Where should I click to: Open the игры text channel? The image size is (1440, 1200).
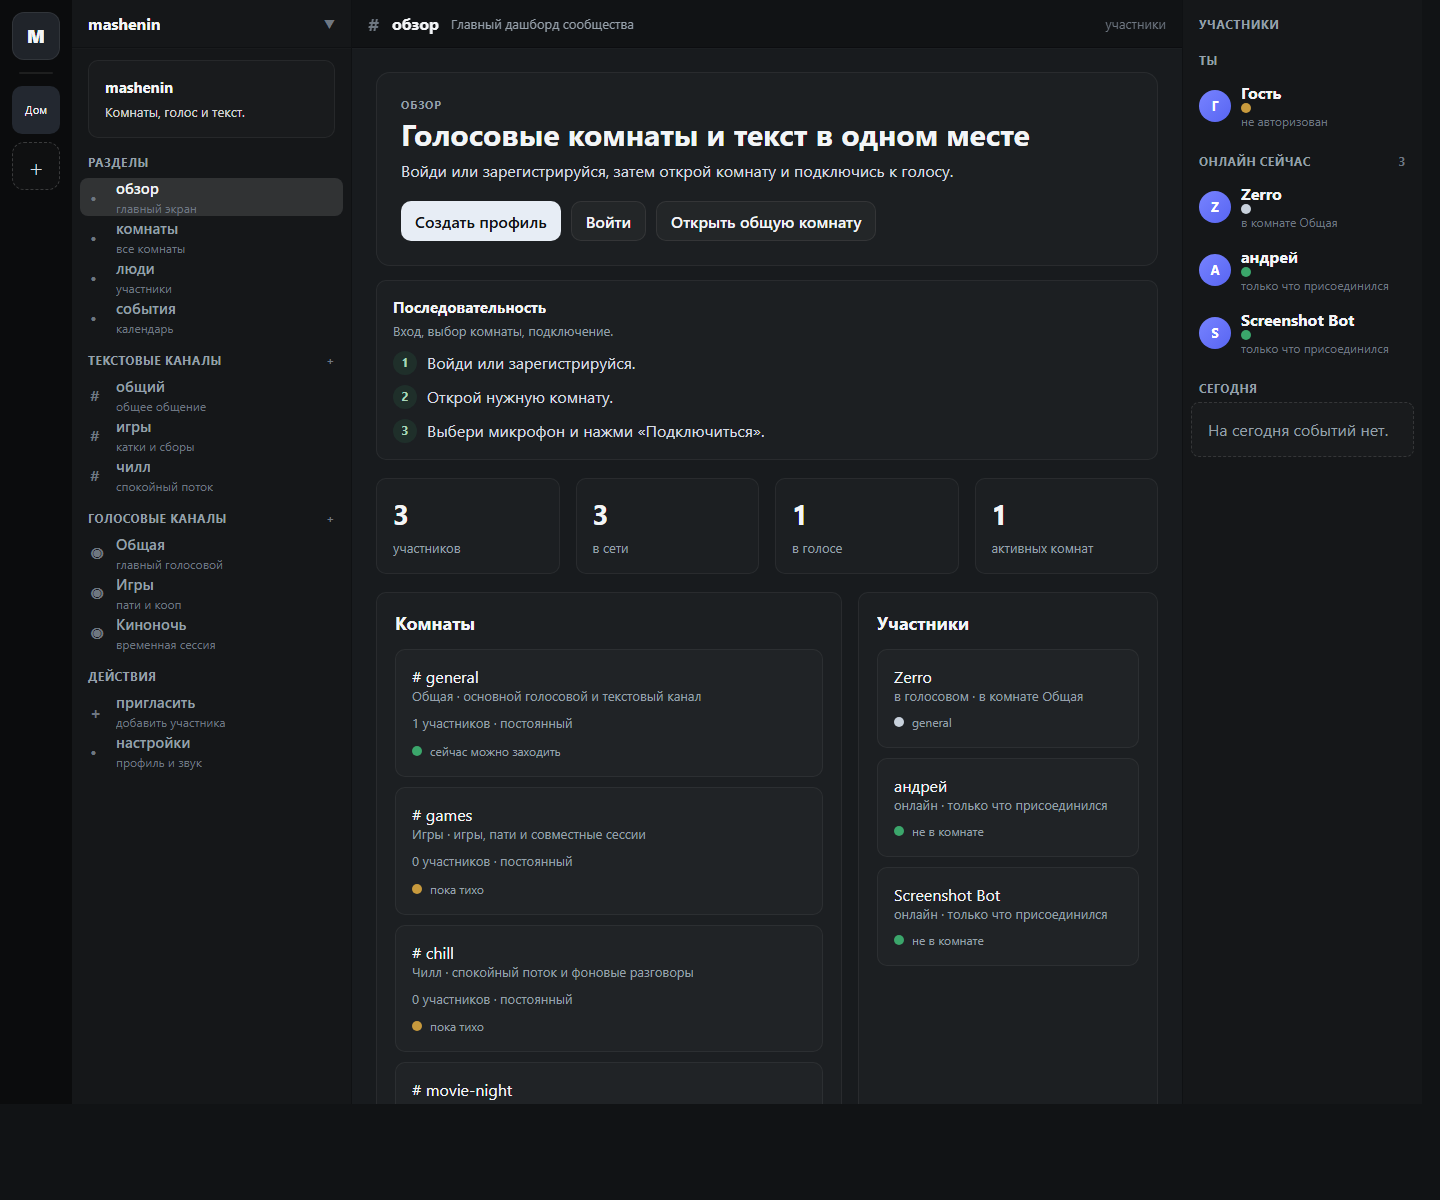[x=211, y=436]
